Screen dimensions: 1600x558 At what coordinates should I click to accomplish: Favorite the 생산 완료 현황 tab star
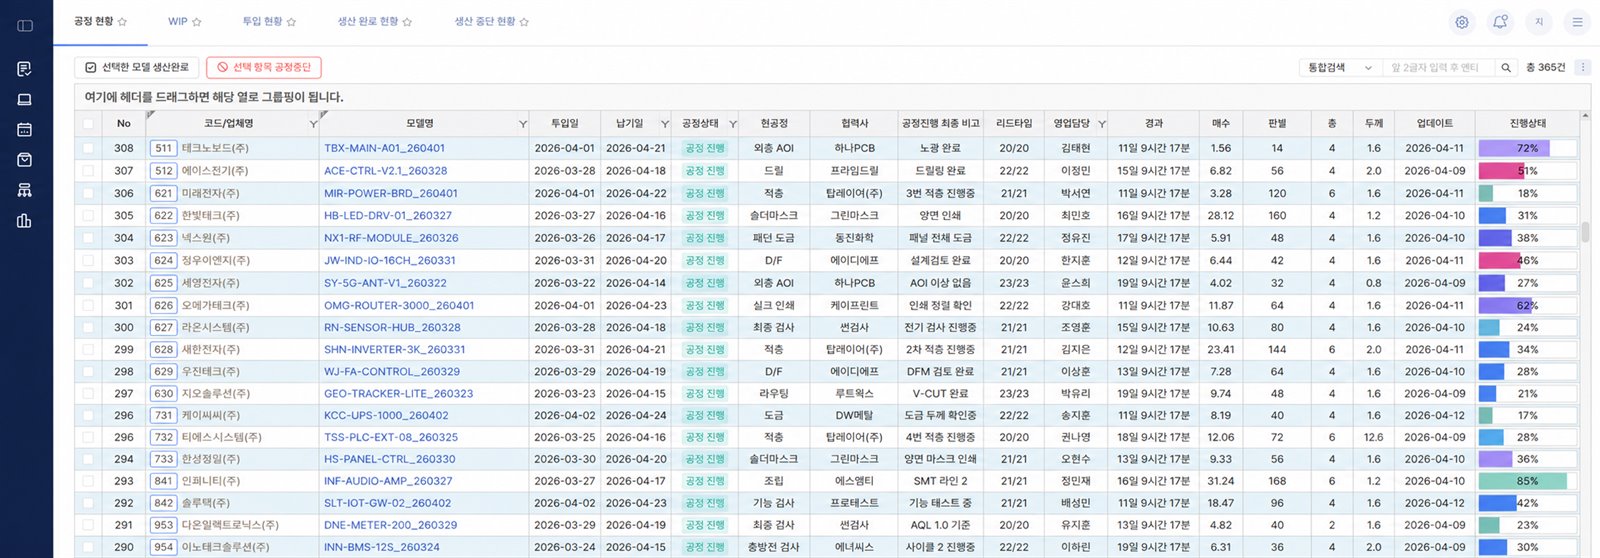pyautogui.click(x=407, y=22)
